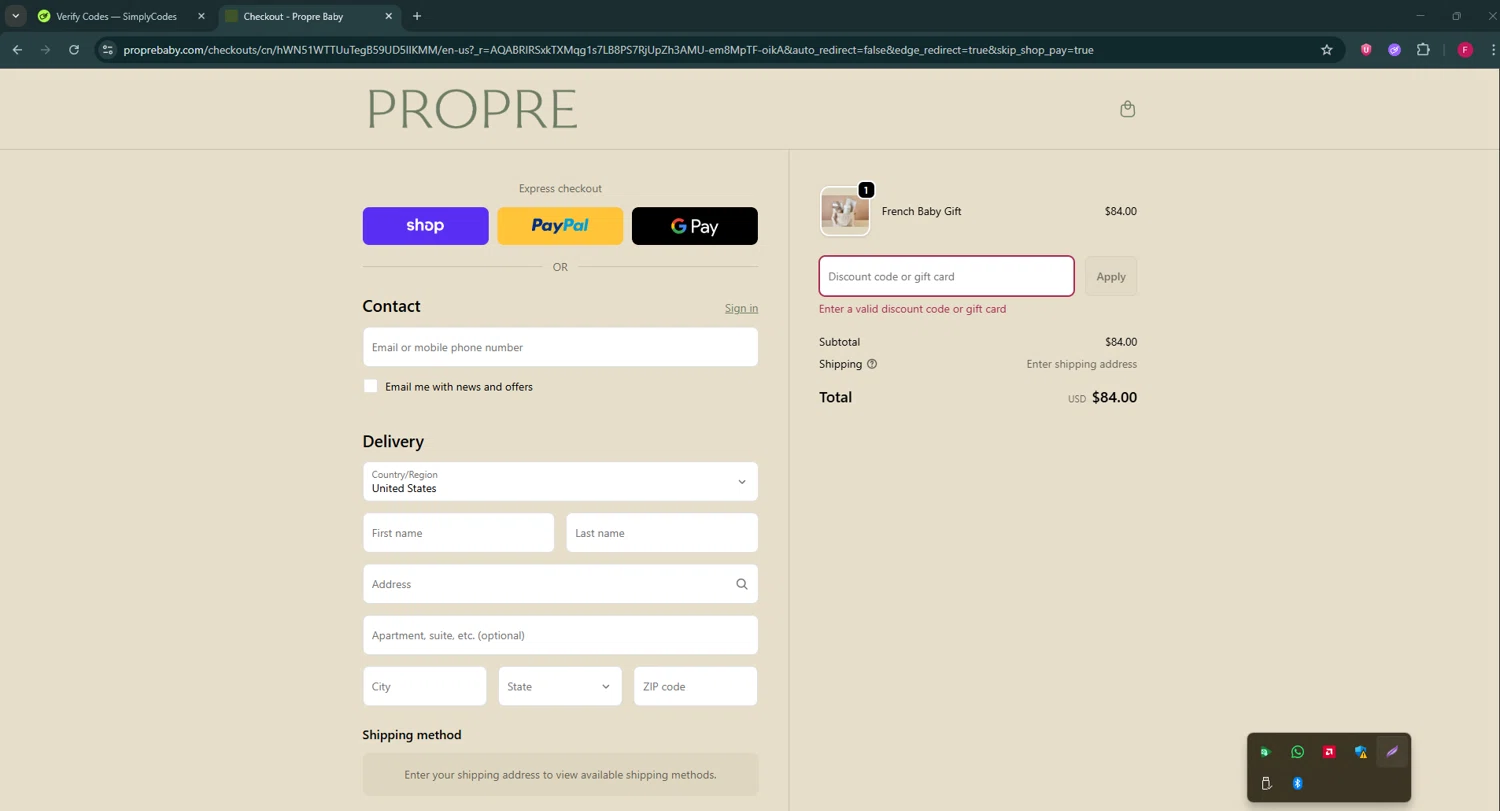The height and width of the screenshot is (811, 1500).
Task: Click the Apply discount button
Action: click(1111, 276)
